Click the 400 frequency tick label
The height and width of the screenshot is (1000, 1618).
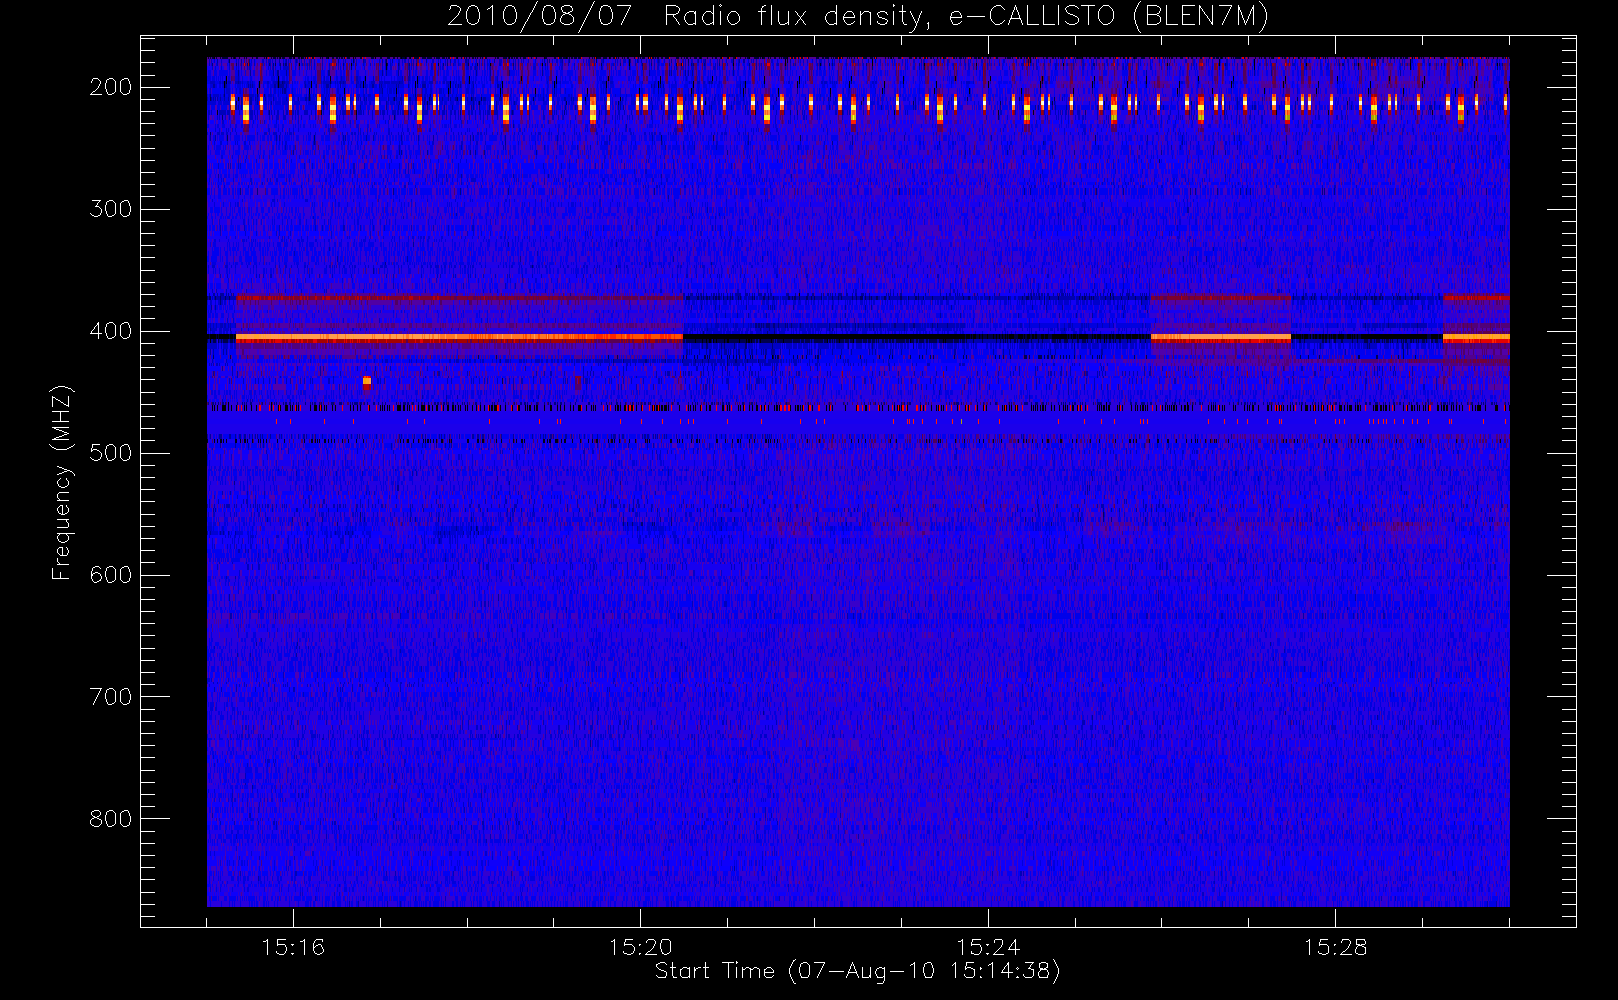click(111, 331)
